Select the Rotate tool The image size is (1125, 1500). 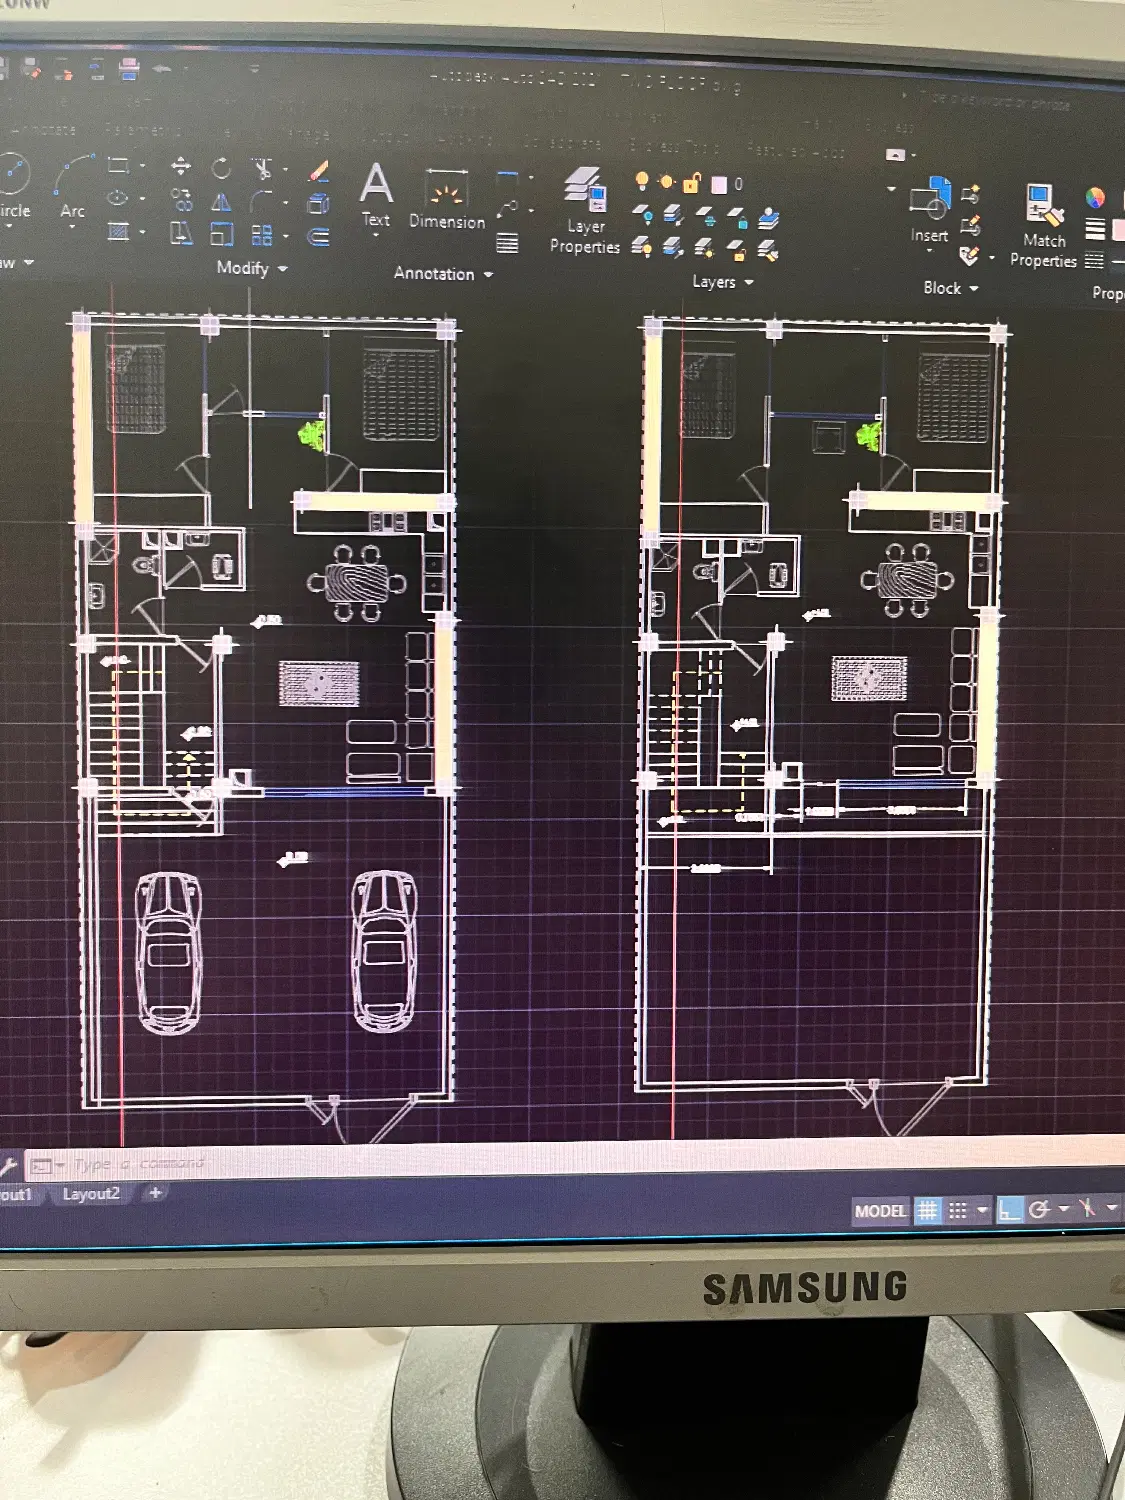(x=221, y=168)
